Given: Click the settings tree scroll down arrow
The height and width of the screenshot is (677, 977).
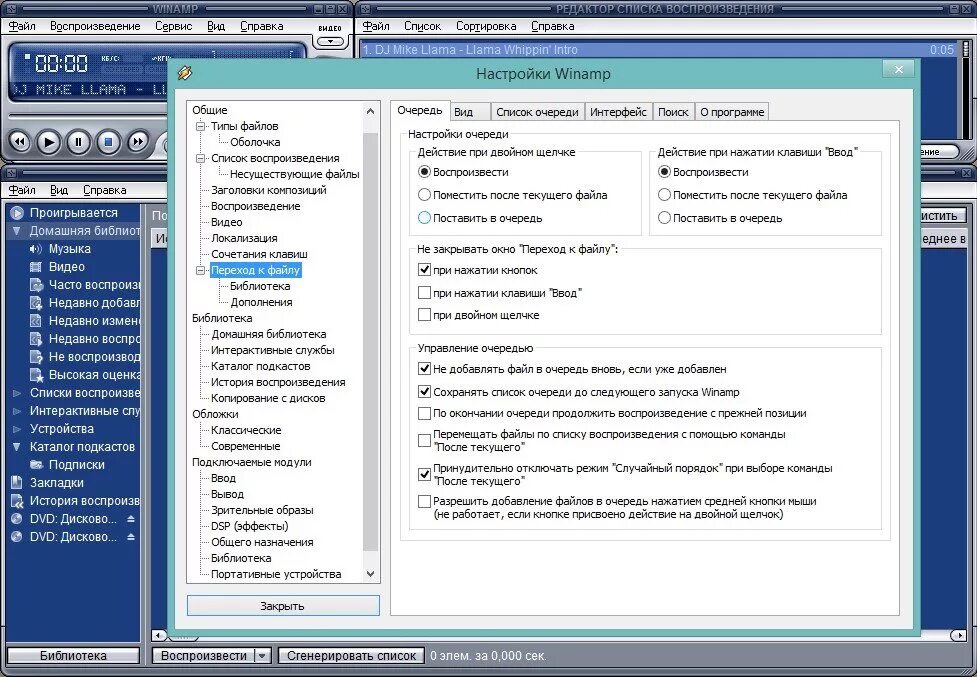Looking at the screenshot, I should coord(371,574).
